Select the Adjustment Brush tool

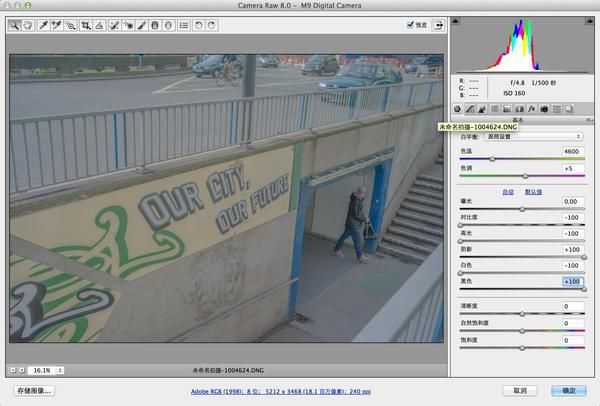click(142, 26)
